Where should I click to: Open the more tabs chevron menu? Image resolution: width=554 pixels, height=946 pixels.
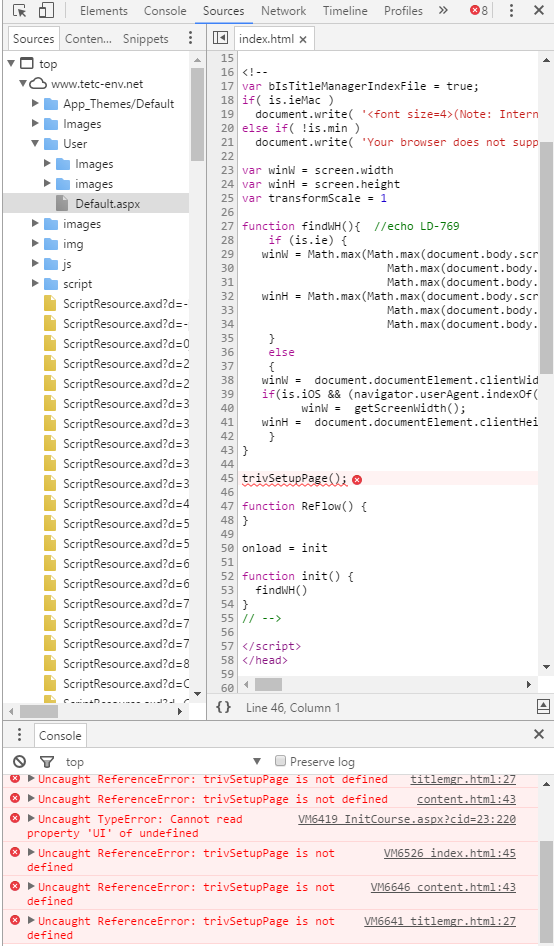(444, 10)
